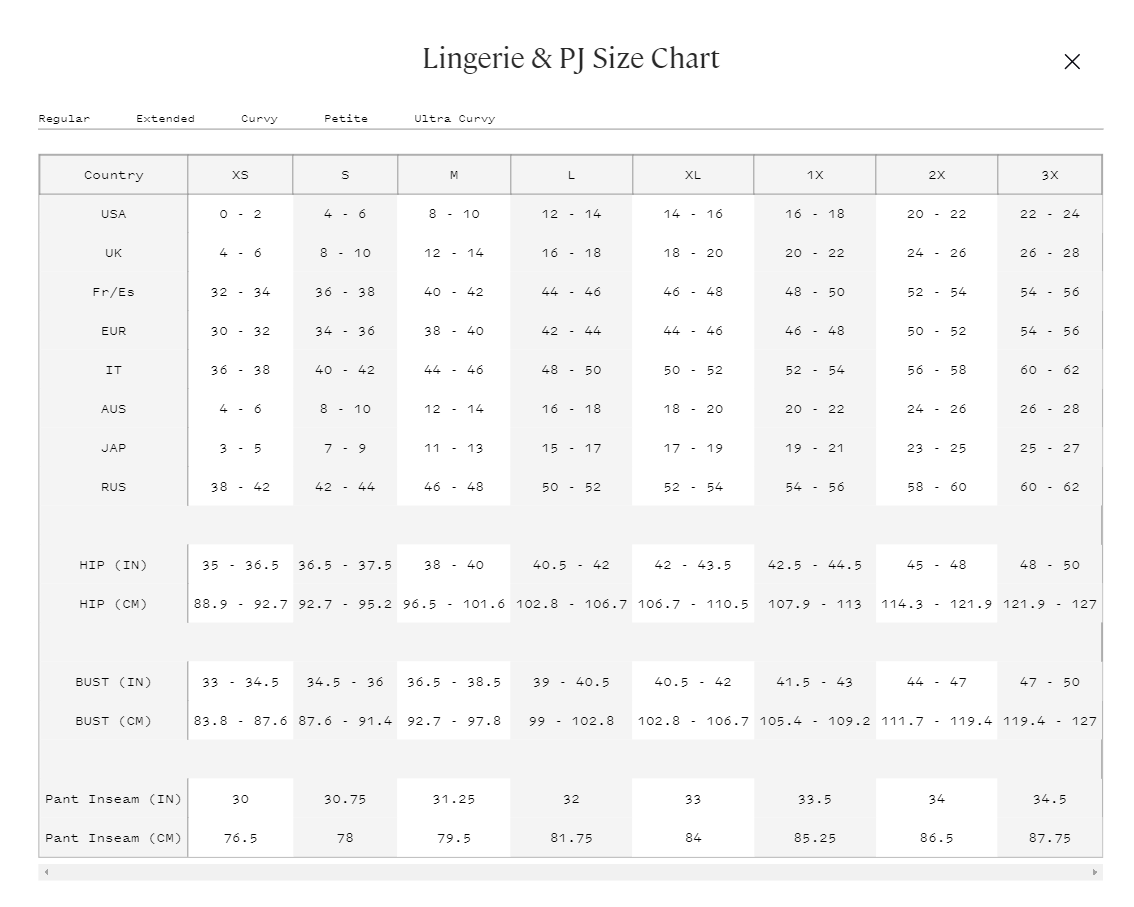Click the horizontal scrollbar track under table
This screenshot has width=1134, height=907.
click(x=571, y=872)
